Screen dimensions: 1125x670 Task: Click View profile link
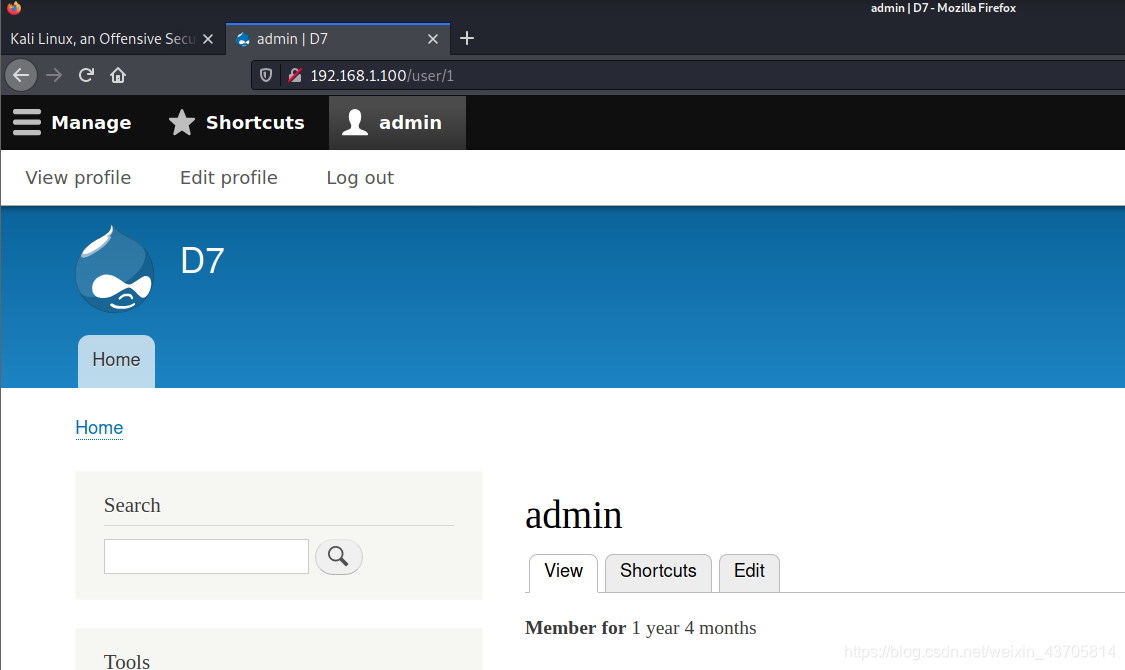[x=78, y=178]
